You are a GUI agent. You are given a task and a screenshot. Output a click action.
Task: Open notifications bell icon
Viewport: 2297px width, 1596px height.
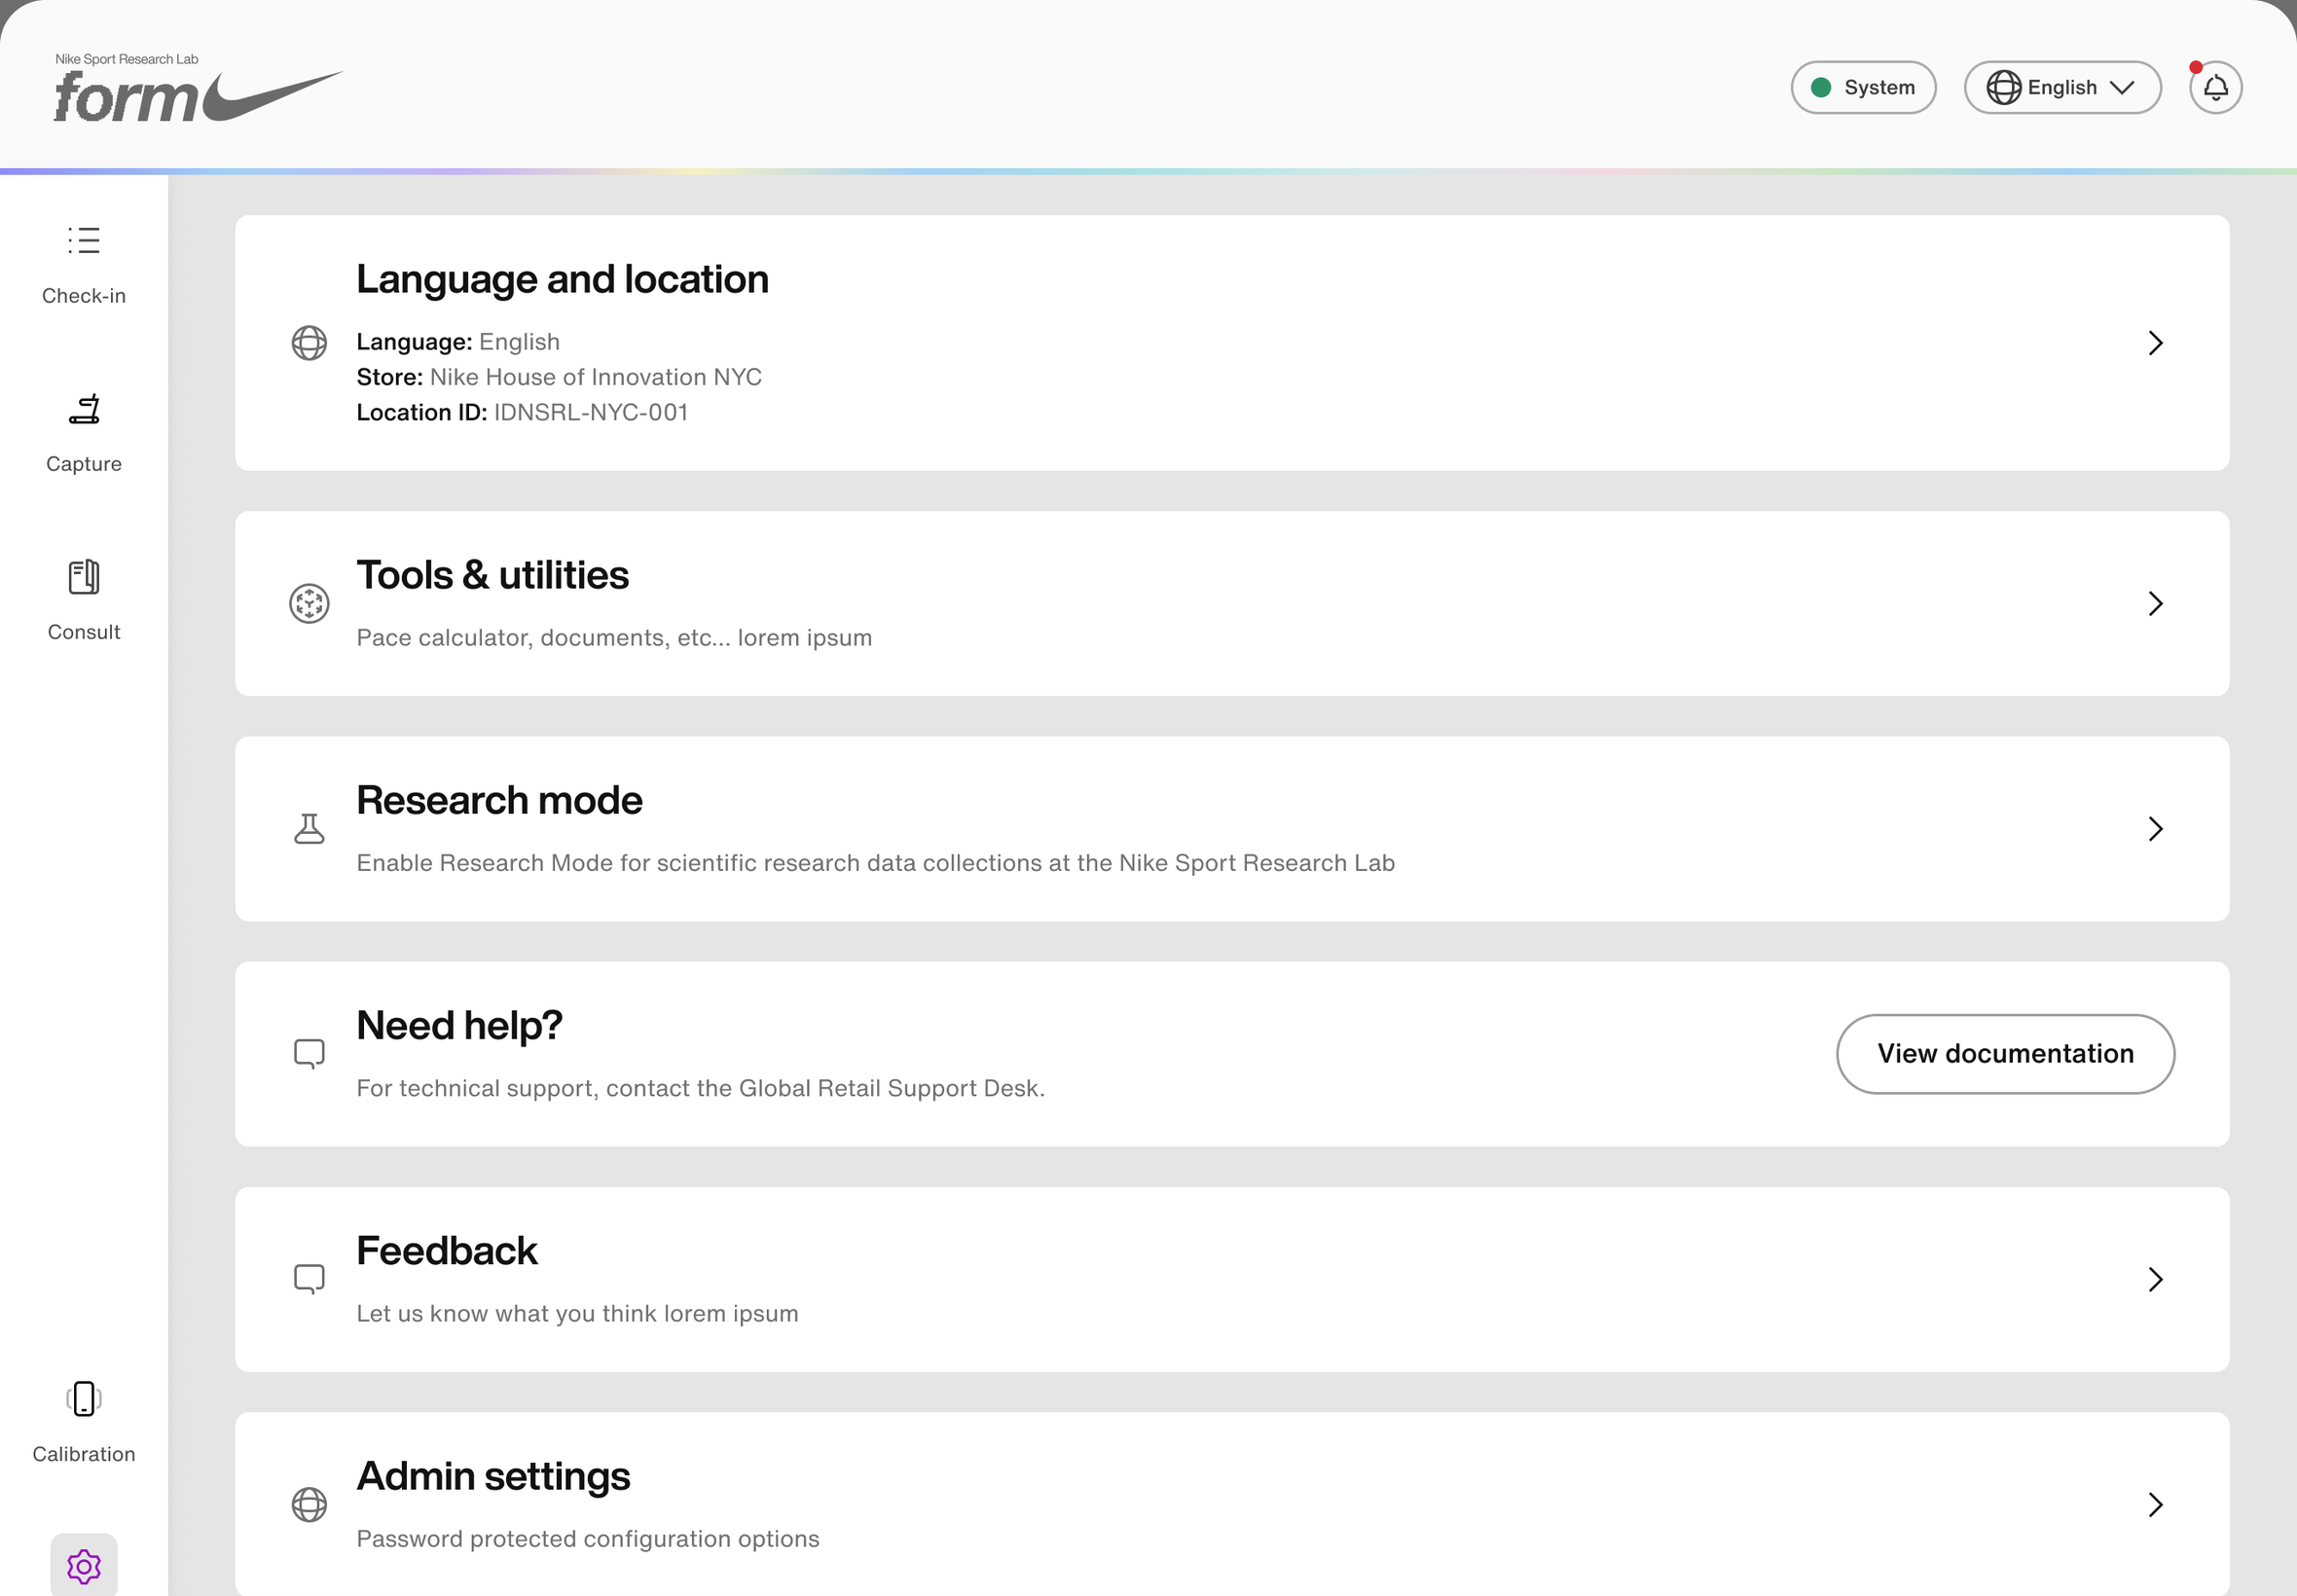click(2215, 88)
